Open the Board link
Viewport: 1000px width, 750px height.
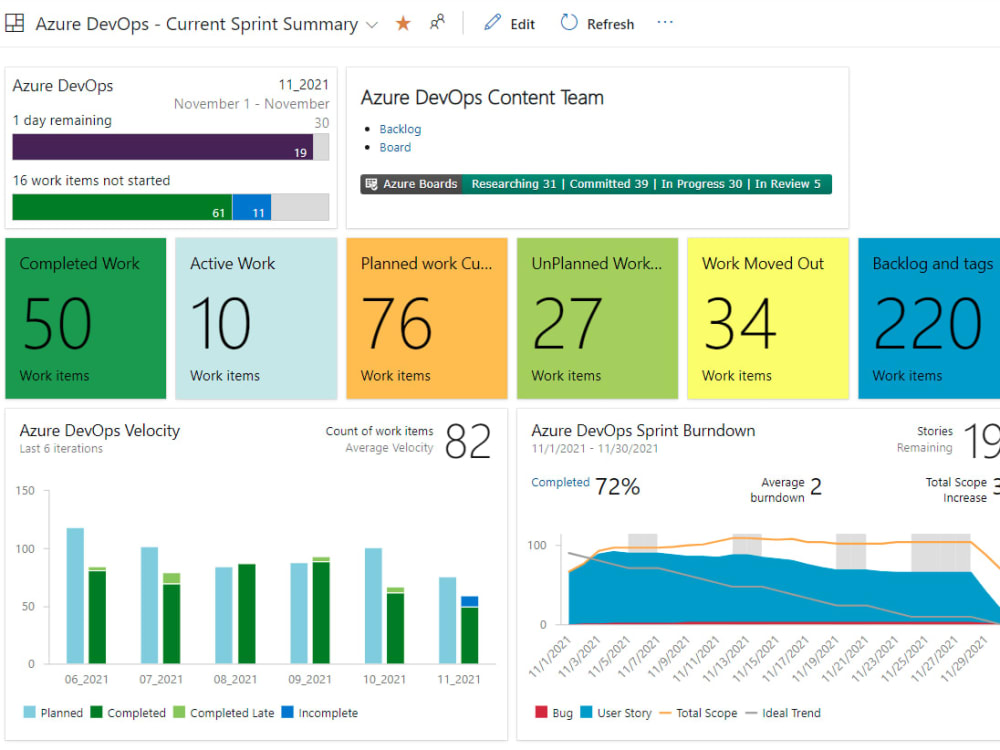(395, 147)
